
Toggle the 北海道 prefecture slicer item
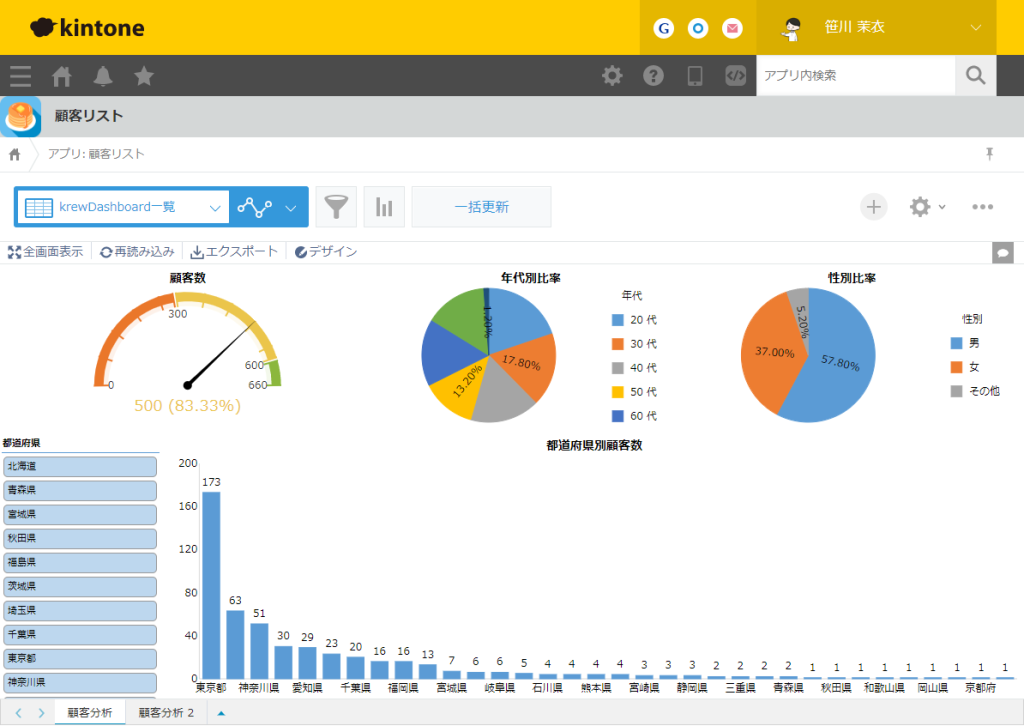(80, 466)
